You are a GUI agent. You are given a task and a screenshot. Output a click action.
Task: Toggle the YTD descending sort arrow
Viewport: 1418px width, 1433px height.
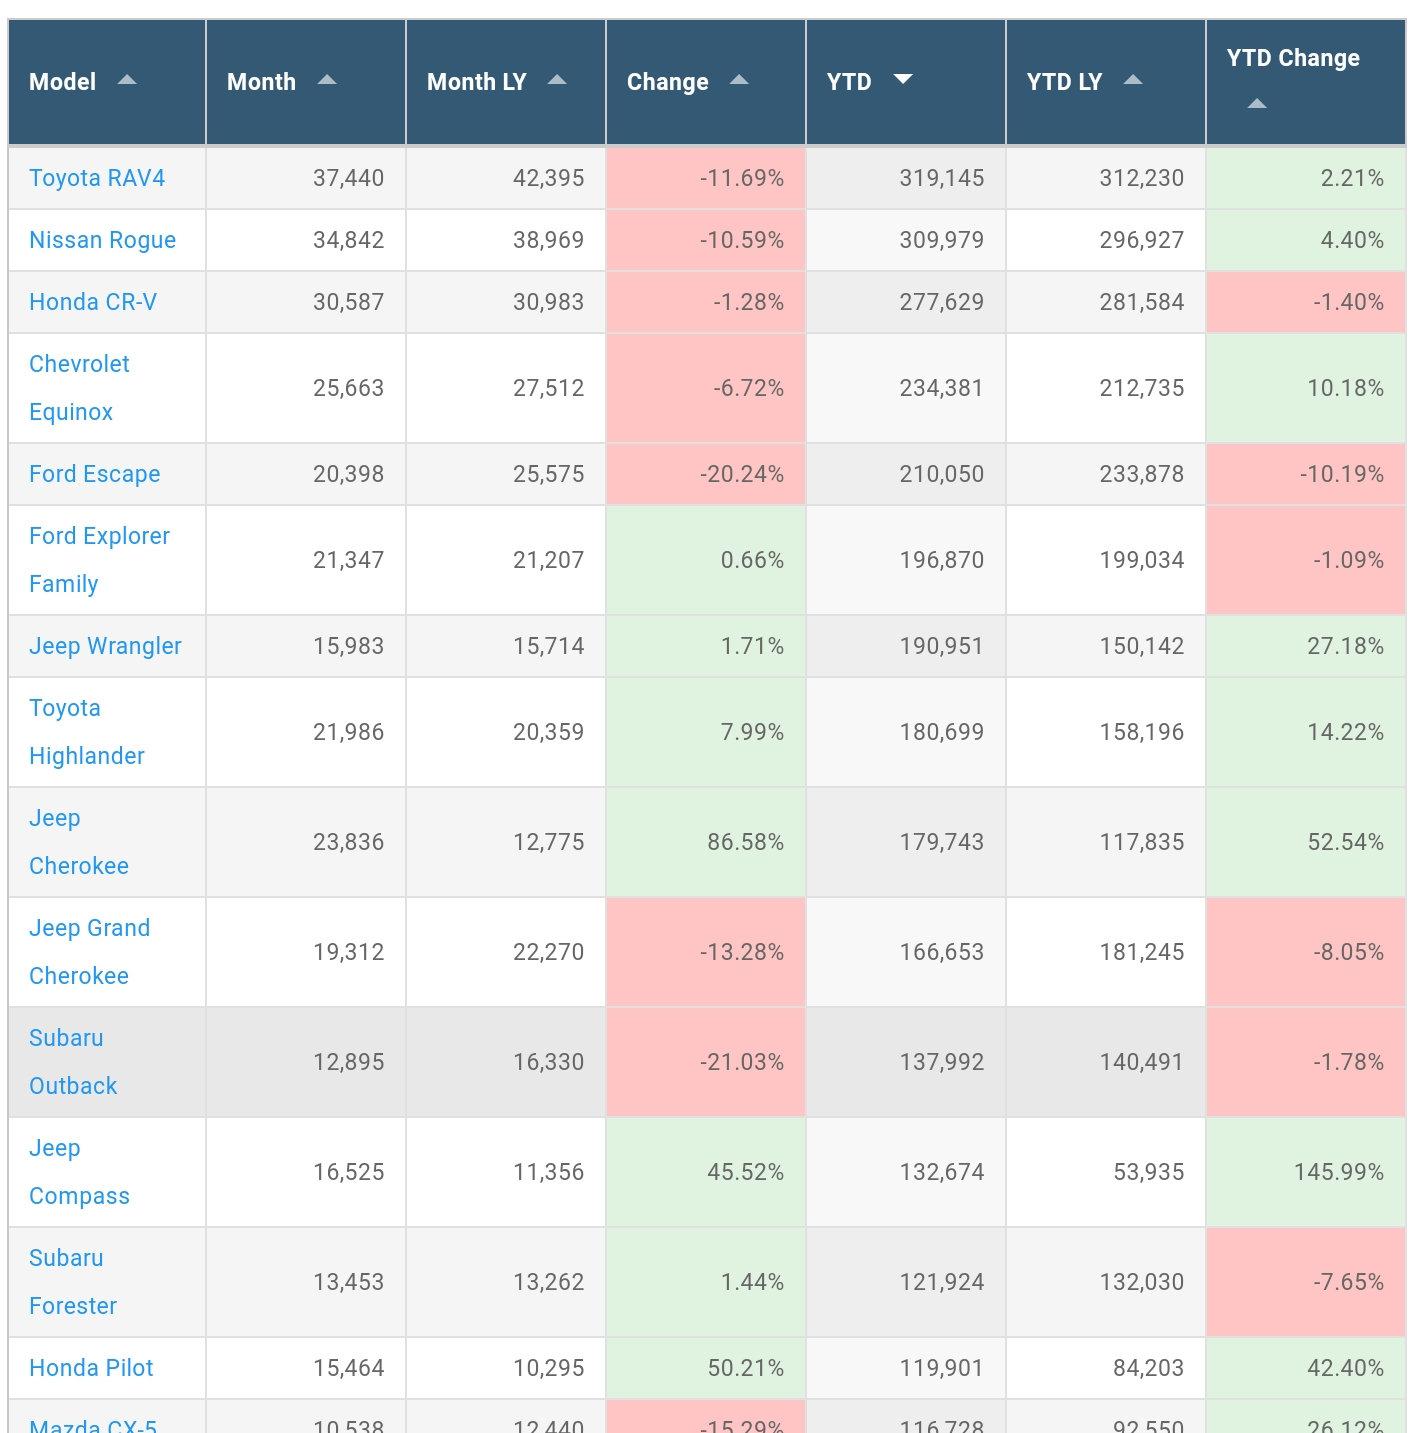point(903,79)
